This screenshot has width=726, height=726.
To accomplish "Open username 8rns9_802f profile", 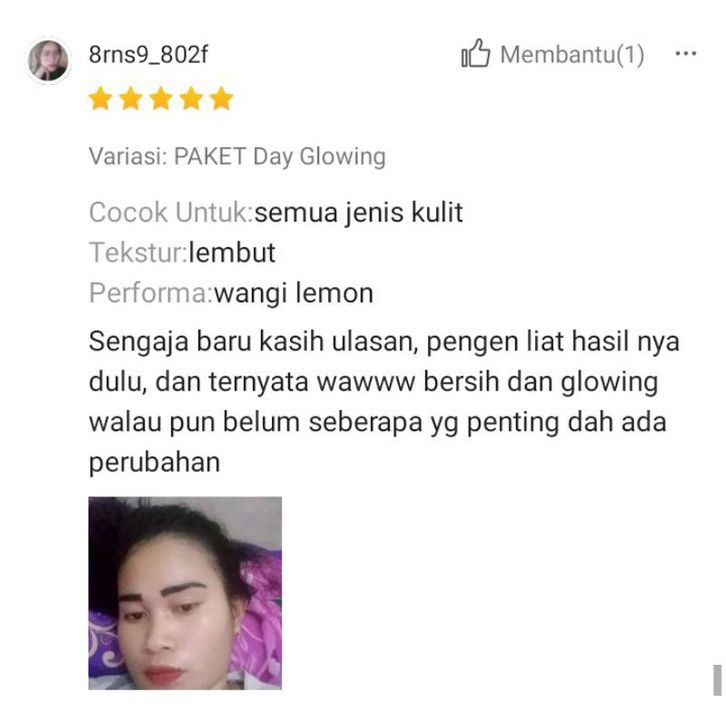I will (x=148, y=55).
